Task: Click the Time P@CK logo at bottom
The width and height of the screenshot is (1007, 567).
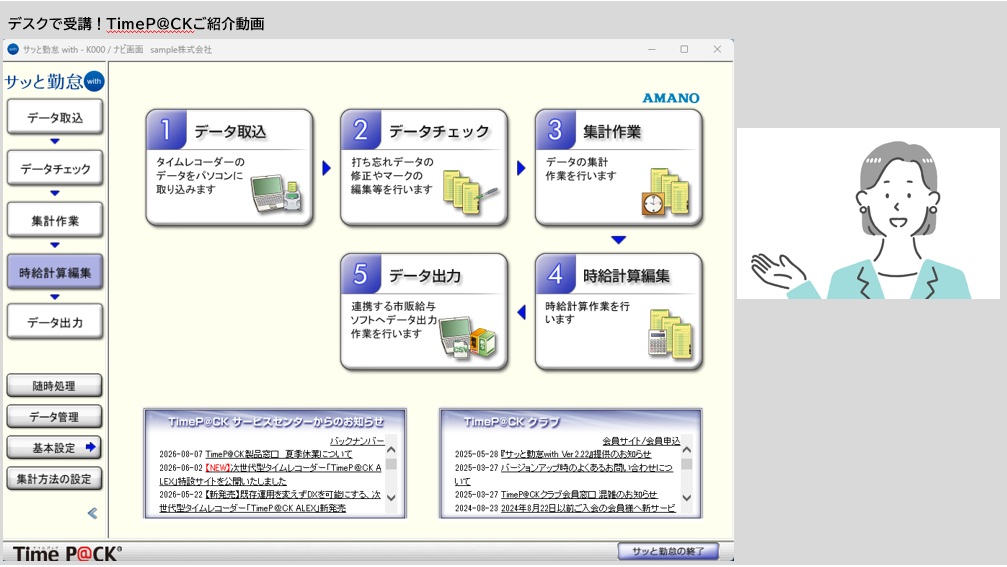Action: [x=67, y=554]
